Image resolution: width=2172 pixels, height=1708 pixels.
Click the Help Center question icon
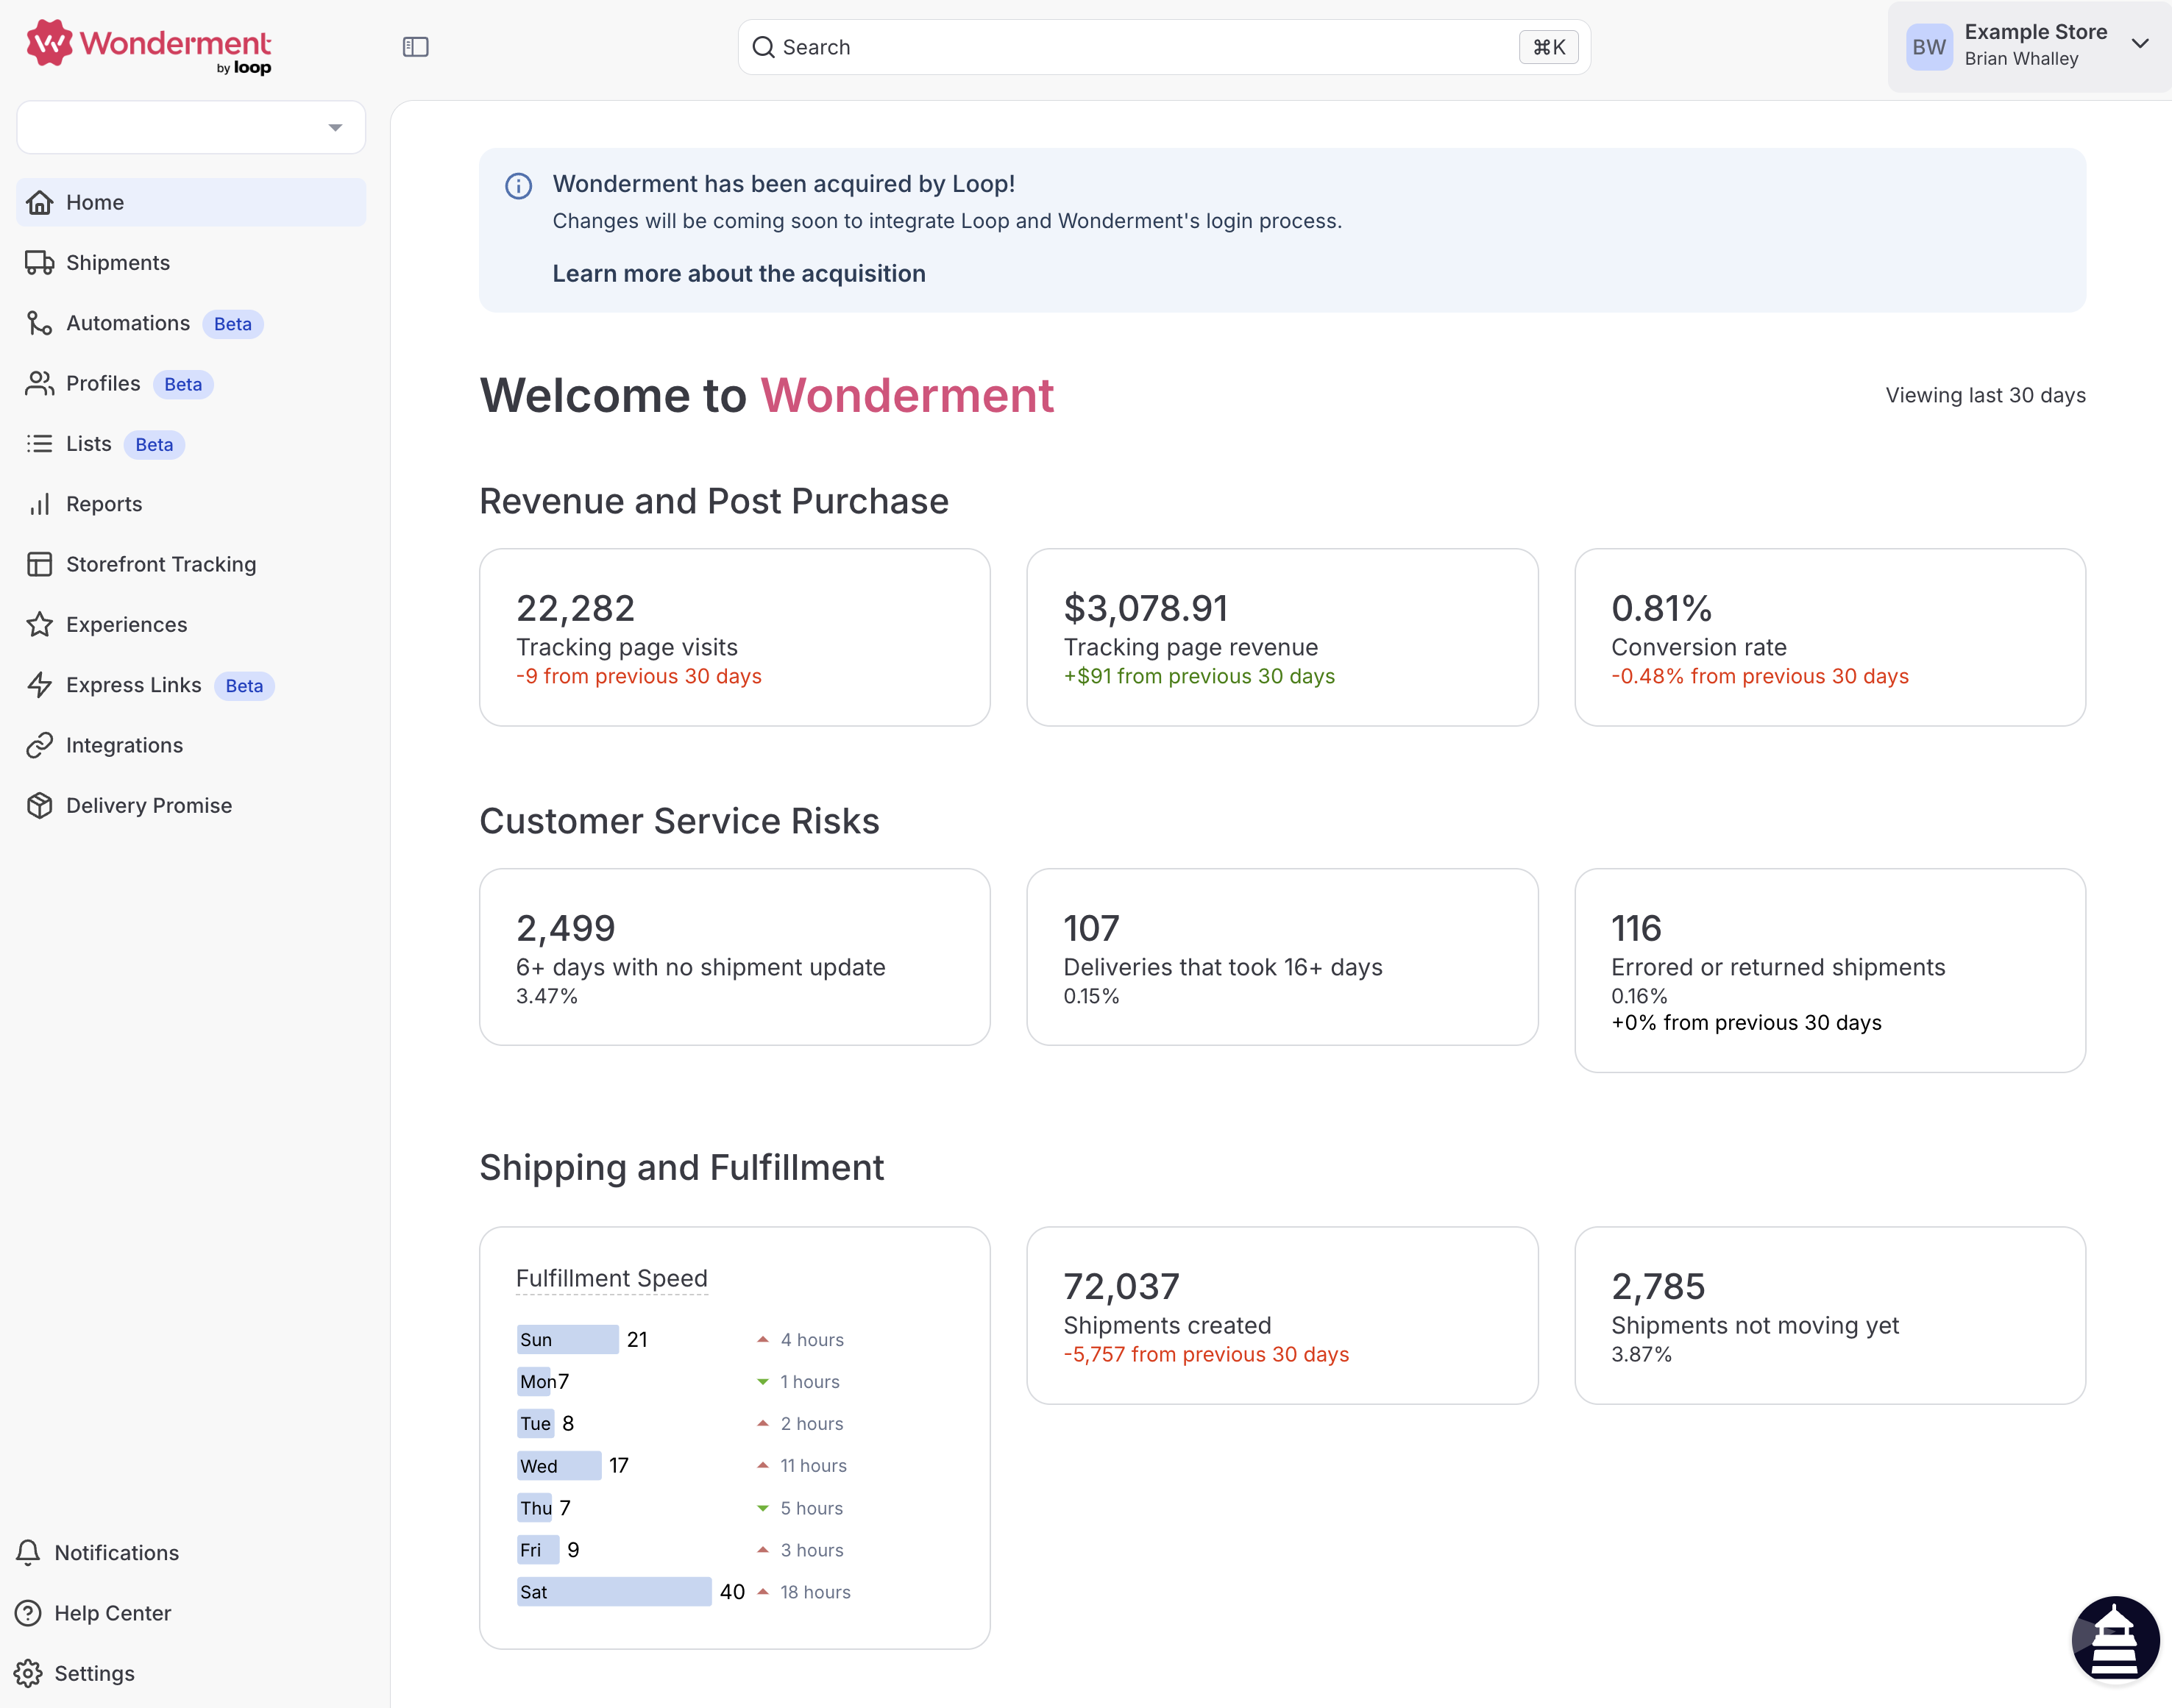[28, 1613]
